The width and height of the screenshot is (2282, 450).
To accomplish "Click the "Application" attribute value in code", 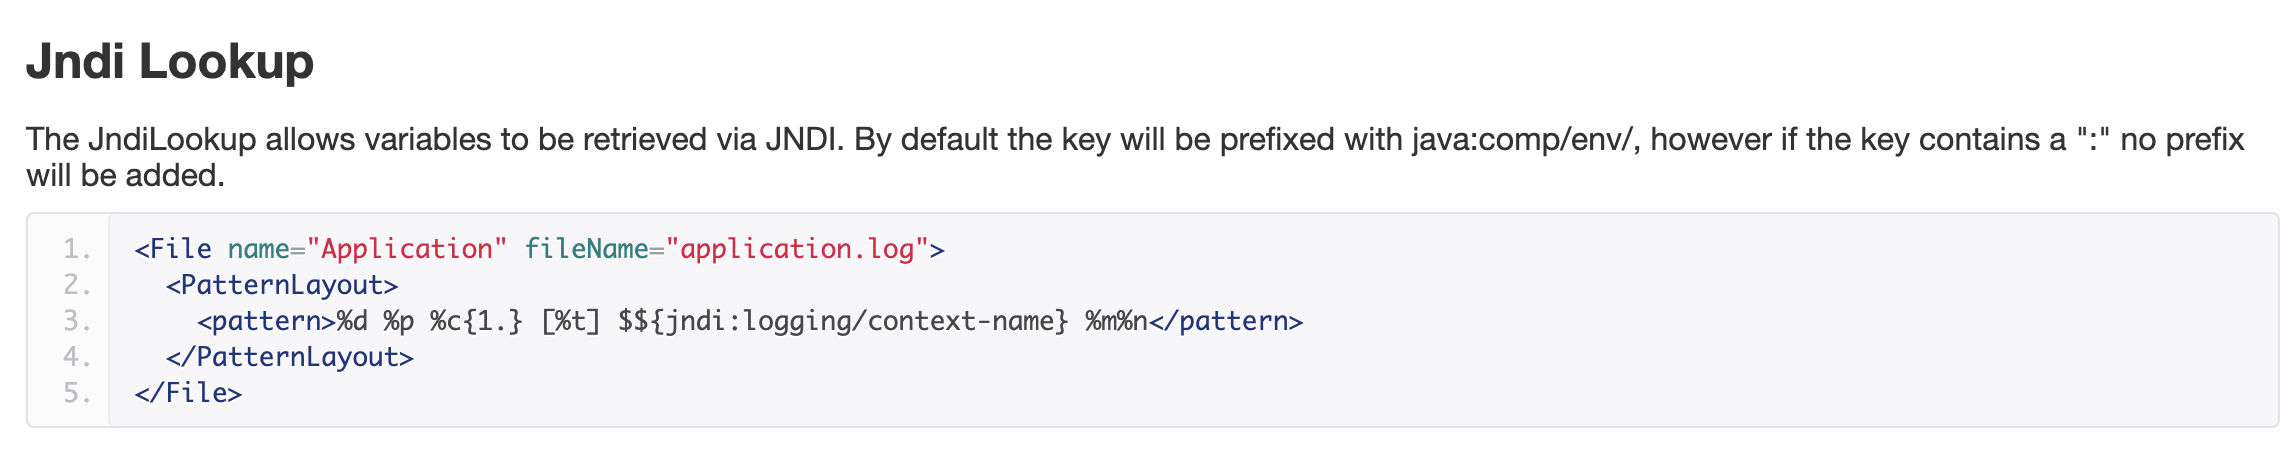I will [407, 249].
